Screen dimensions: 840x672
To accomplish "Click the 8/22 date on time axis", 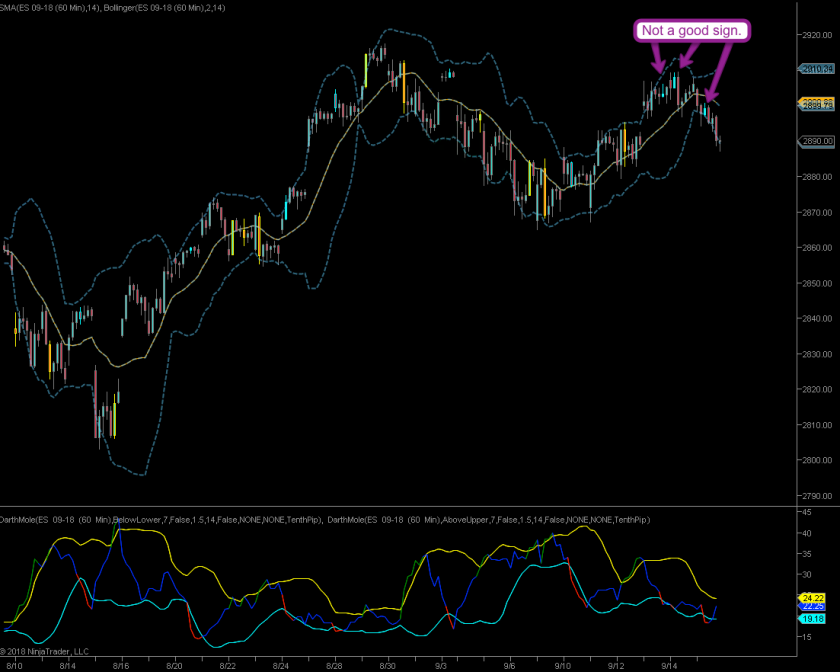I will [228, 664].
